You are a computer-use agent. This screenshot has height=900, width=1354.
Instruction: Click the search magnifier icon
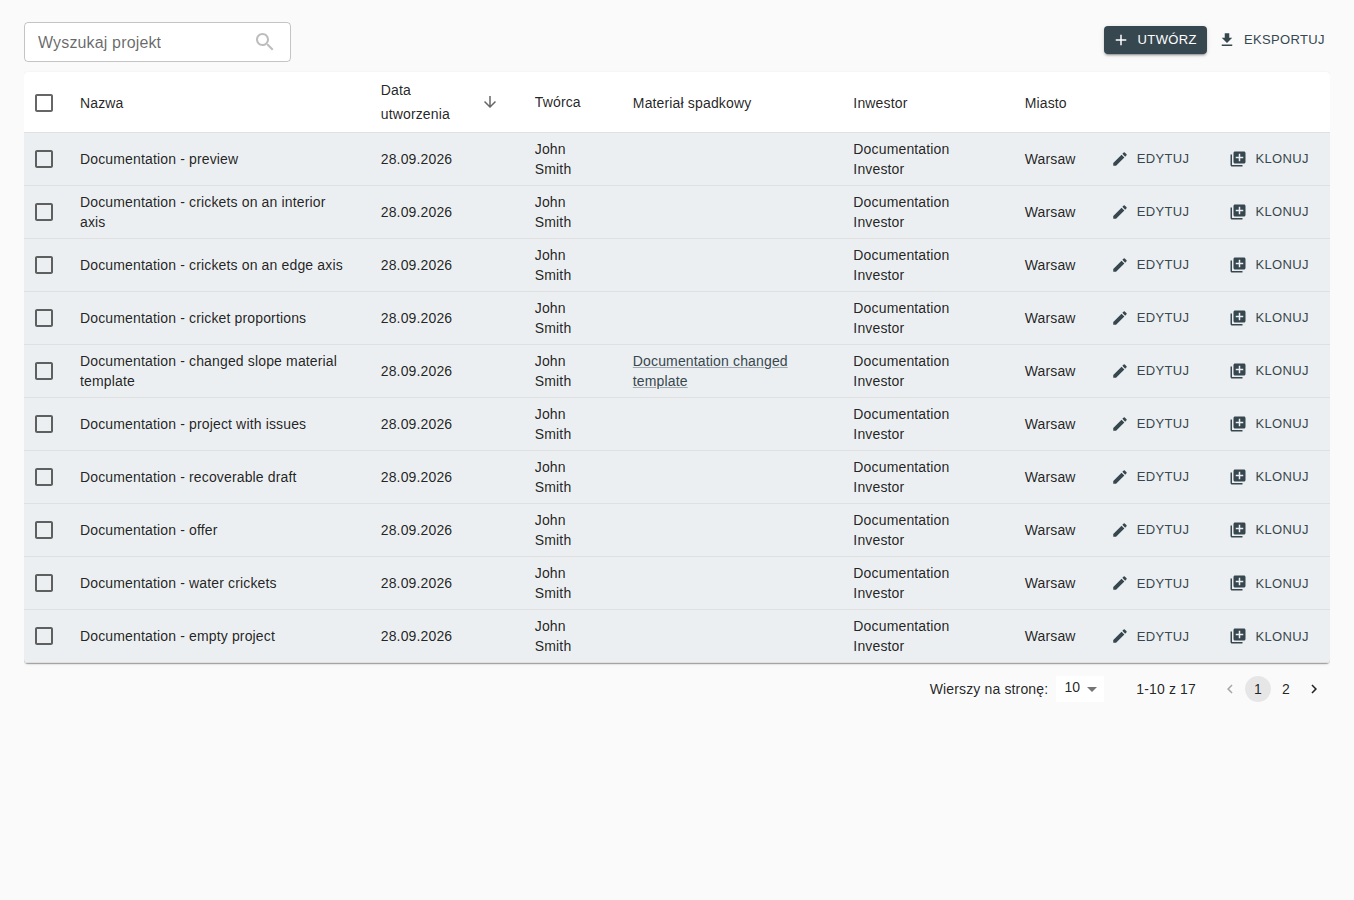[x=264, y=42]
